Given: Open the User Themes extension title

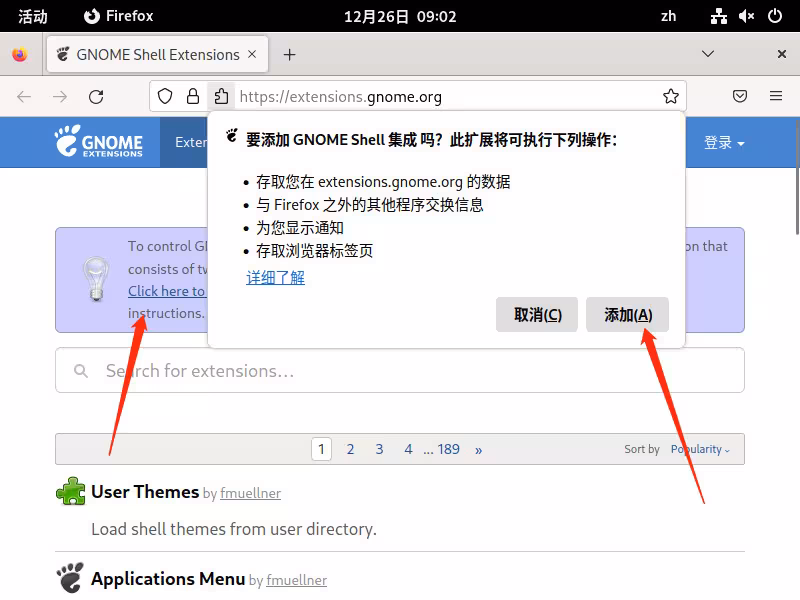Looking at the screenshot, I should tap(145, 492).
